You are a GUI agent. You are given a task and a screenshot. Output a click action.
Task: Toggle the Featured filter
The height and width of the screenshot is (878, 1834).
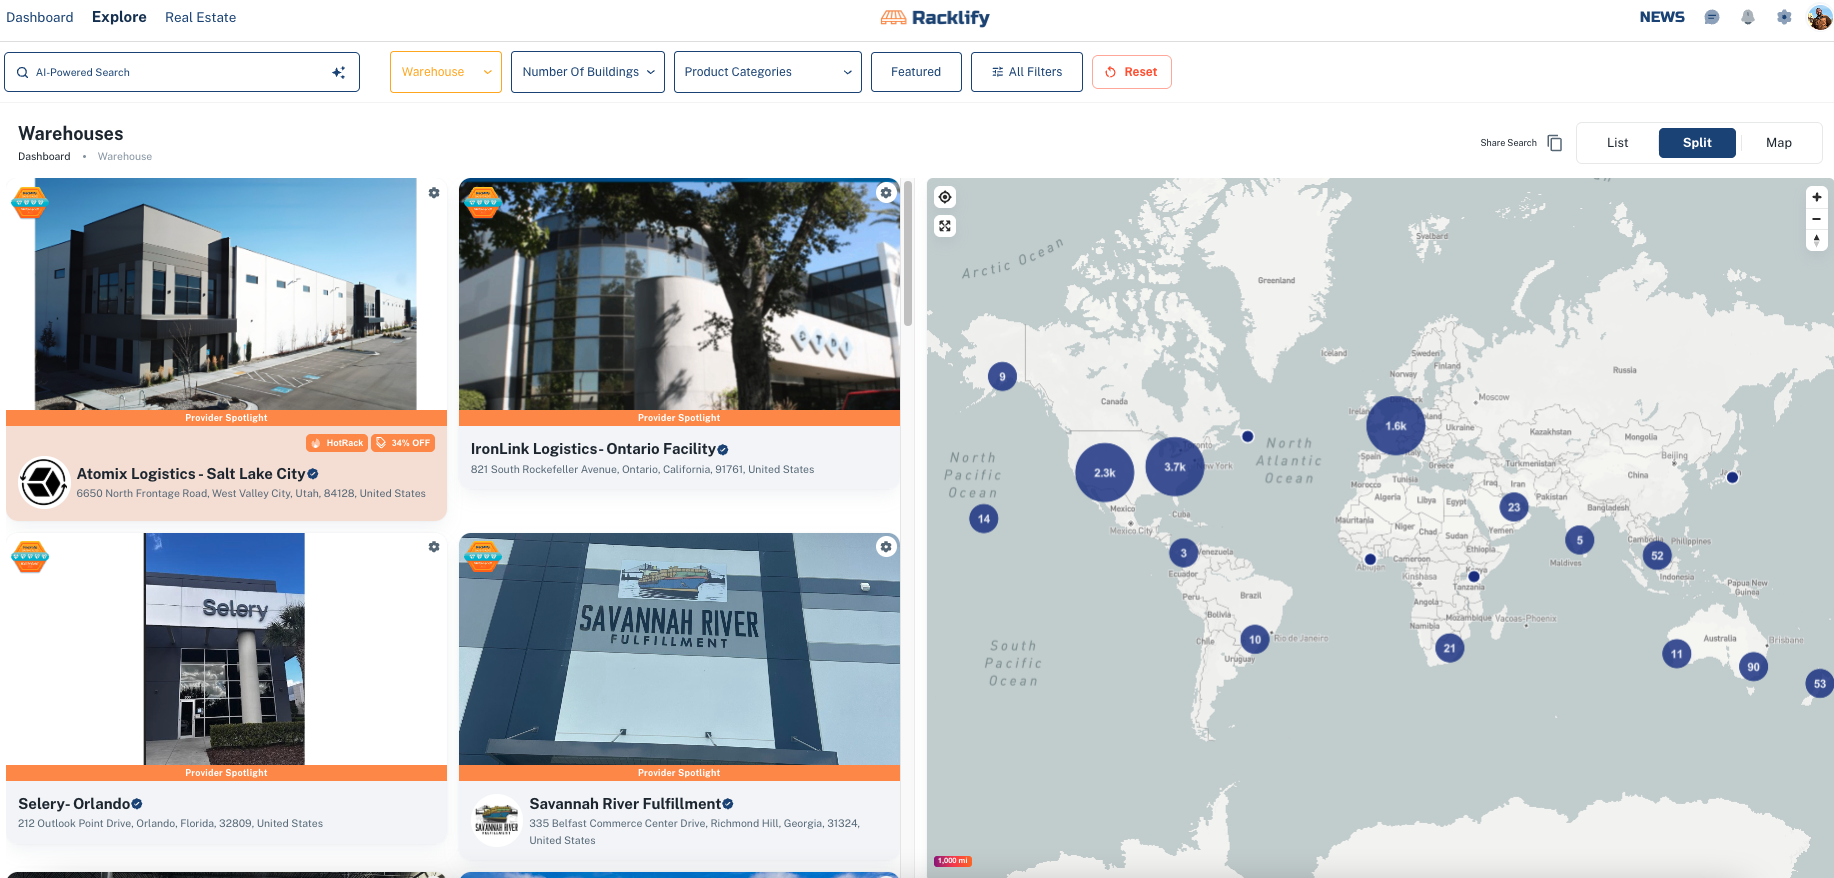point(916,72)
